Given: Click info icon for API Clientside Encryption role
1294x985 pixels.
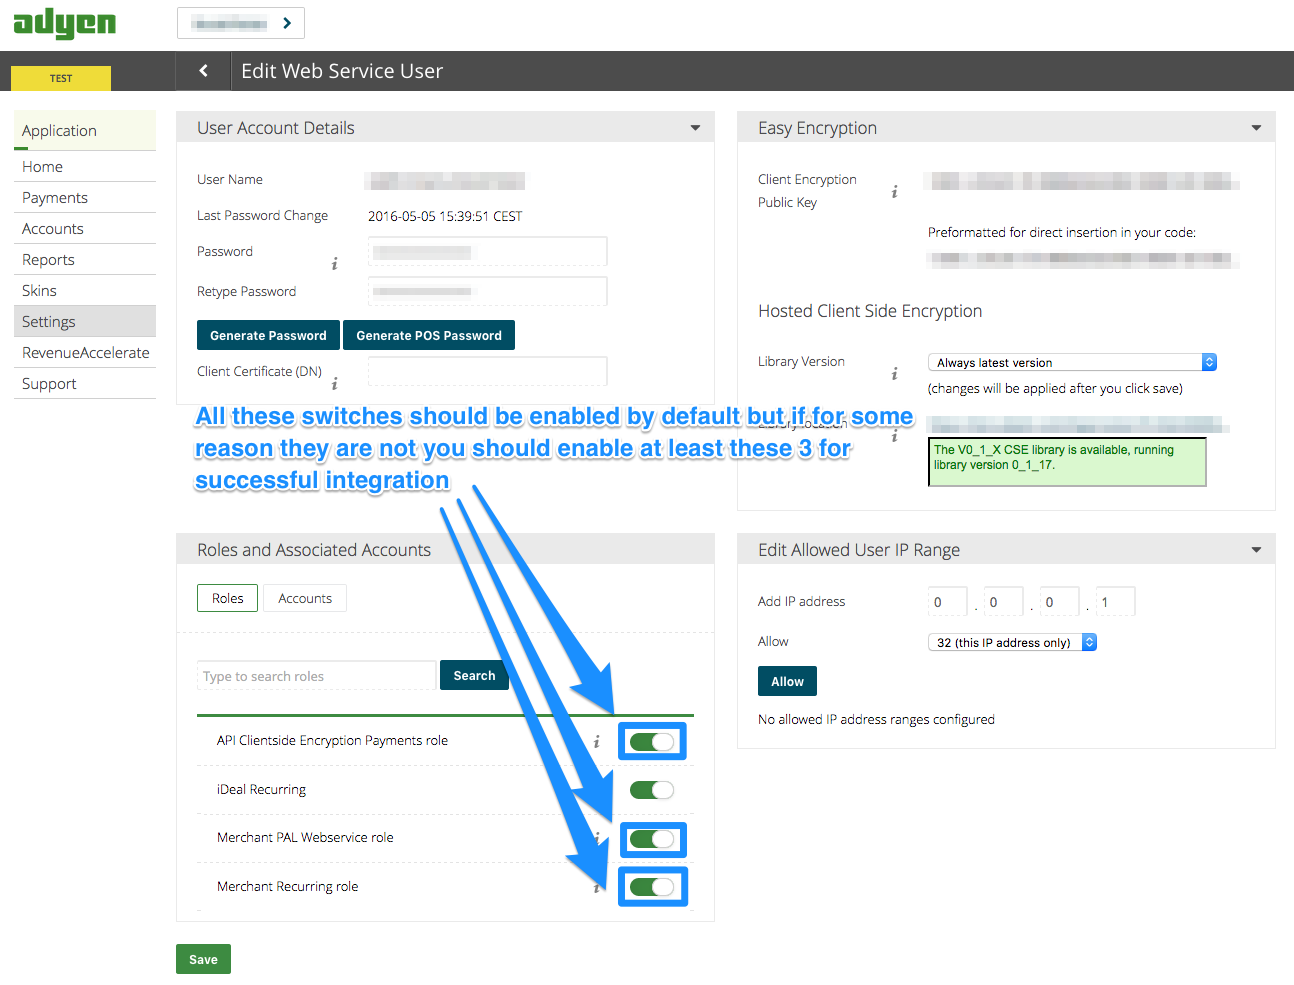Looking at the screenshot, I should [x=596, y=742].
